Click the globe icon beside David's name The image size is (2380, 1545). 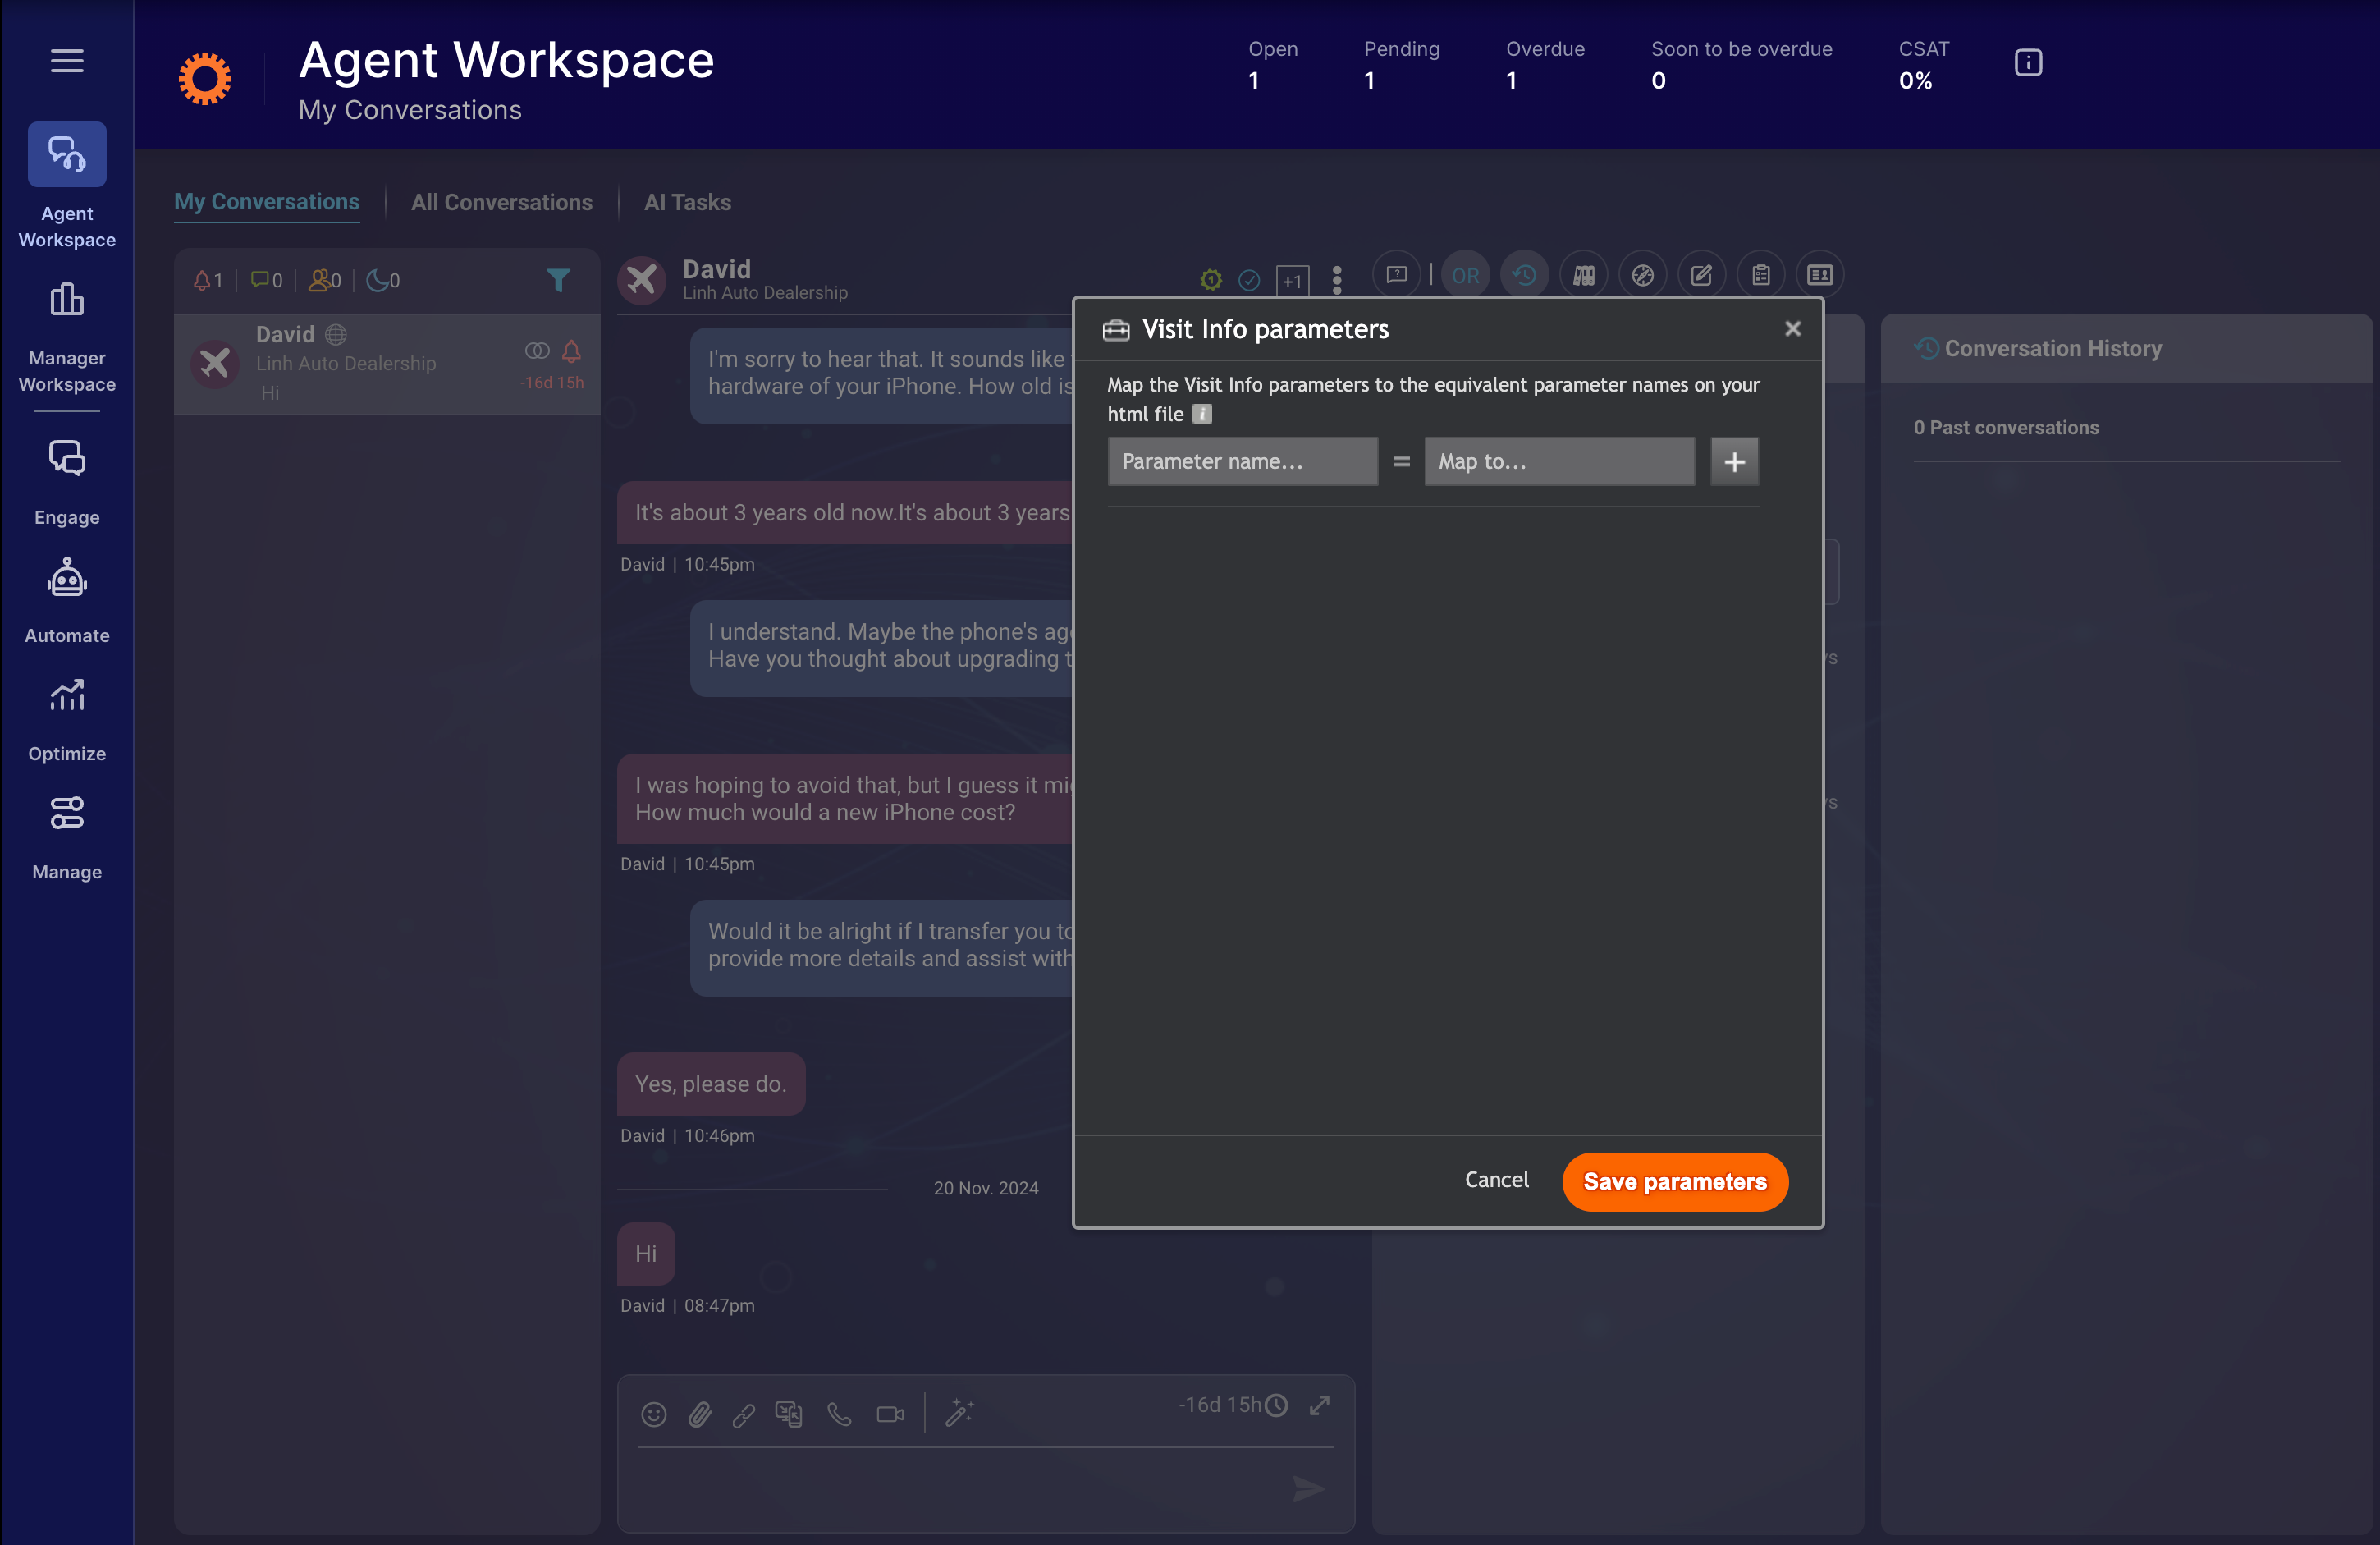click(336, 334)
